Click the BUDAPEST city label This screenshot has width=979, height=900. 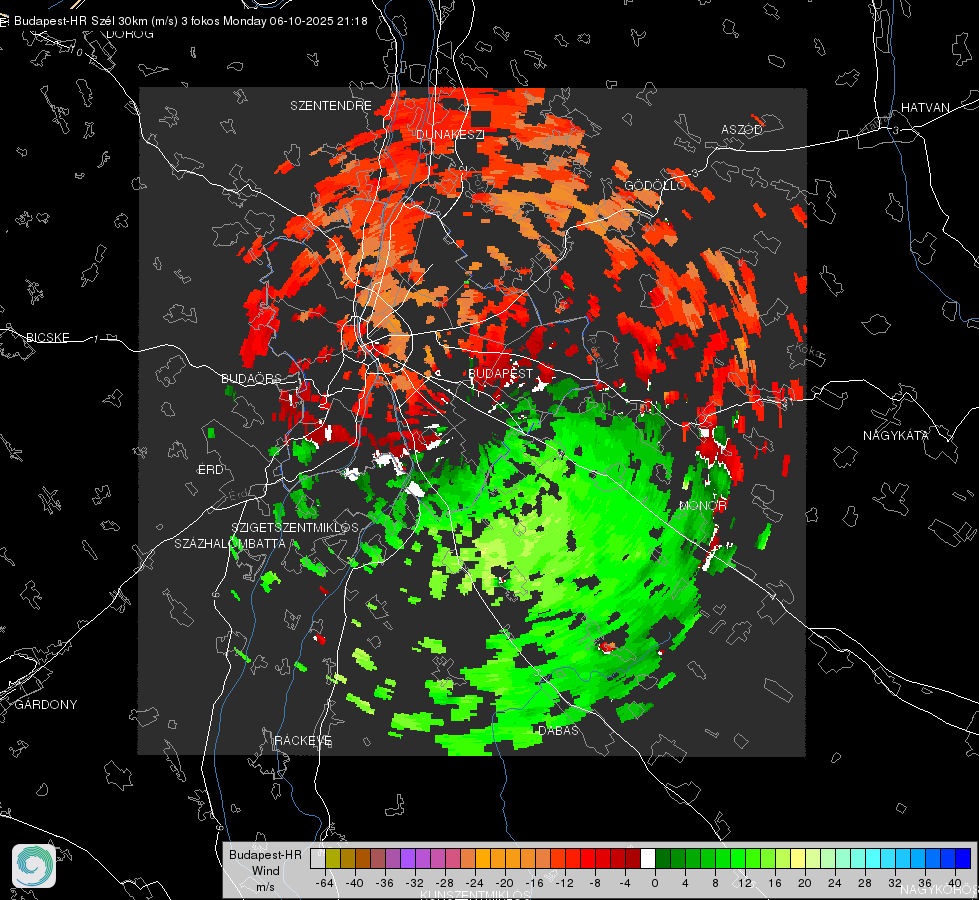(501, 373)
